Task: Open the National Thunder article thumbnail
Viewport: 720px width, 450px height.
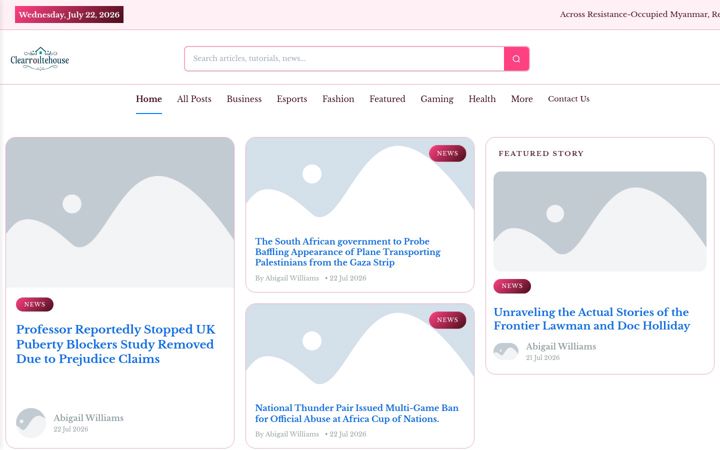Action: pyautogui.click(x=360, y=350)
